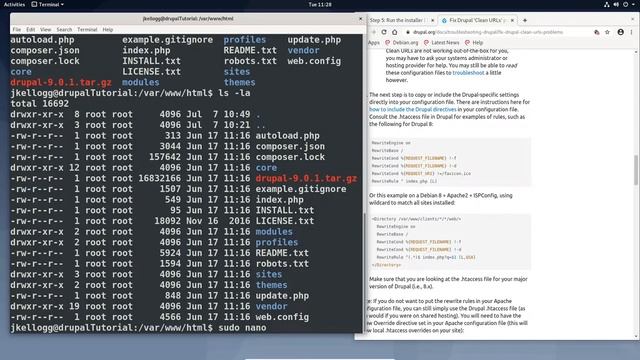Click the browser page vertical scrollbar thumb
Viewport: 640px width, 360px height.
[636, 170]
